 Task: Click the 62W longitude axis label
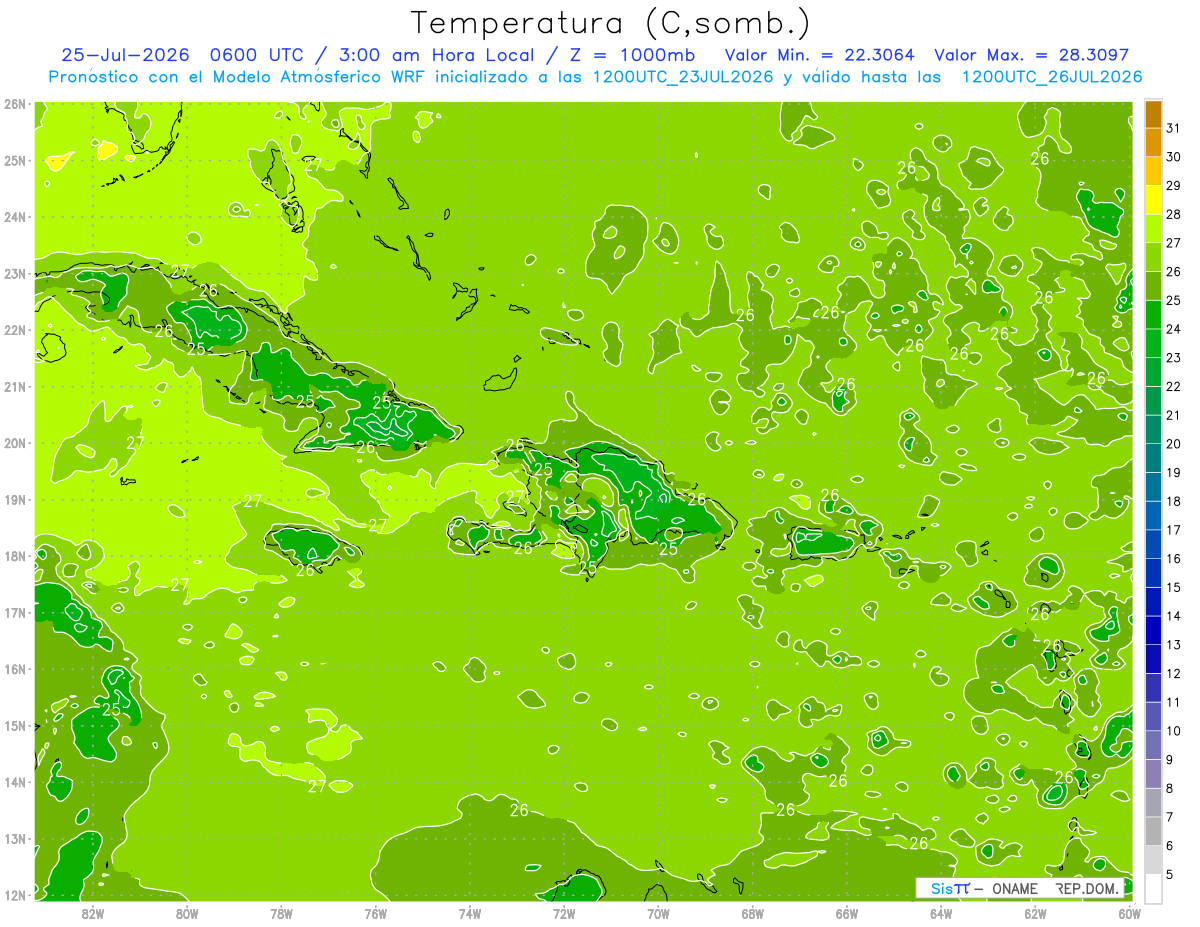click(1035, 913)
